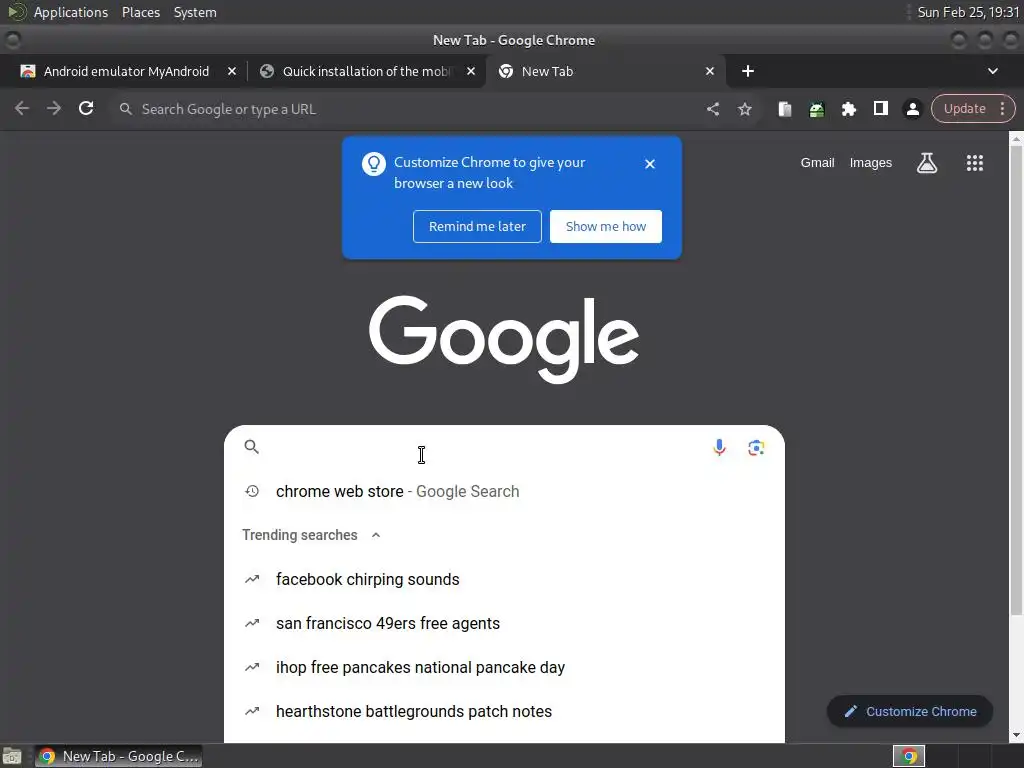This screenshot has height=768, width=1024.
Task: Click the Google logo
Action: (504, 339)
